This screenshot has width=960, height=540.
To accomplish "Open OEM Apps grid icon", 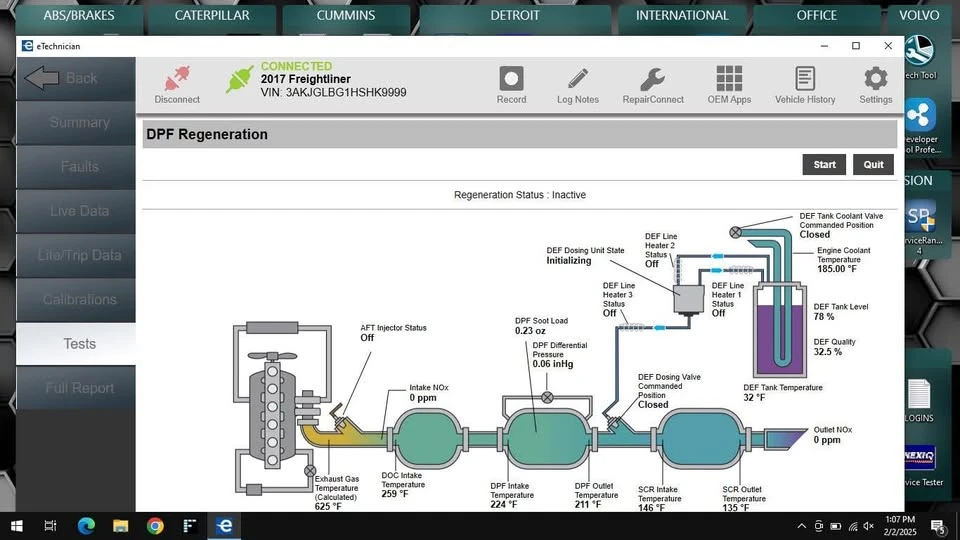I will [729, 78].
